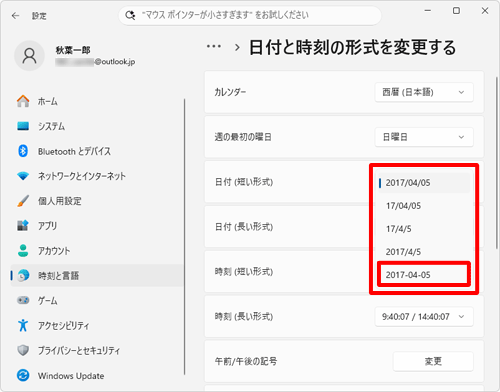Open アプリ label in sidebar

coord(47,226)
